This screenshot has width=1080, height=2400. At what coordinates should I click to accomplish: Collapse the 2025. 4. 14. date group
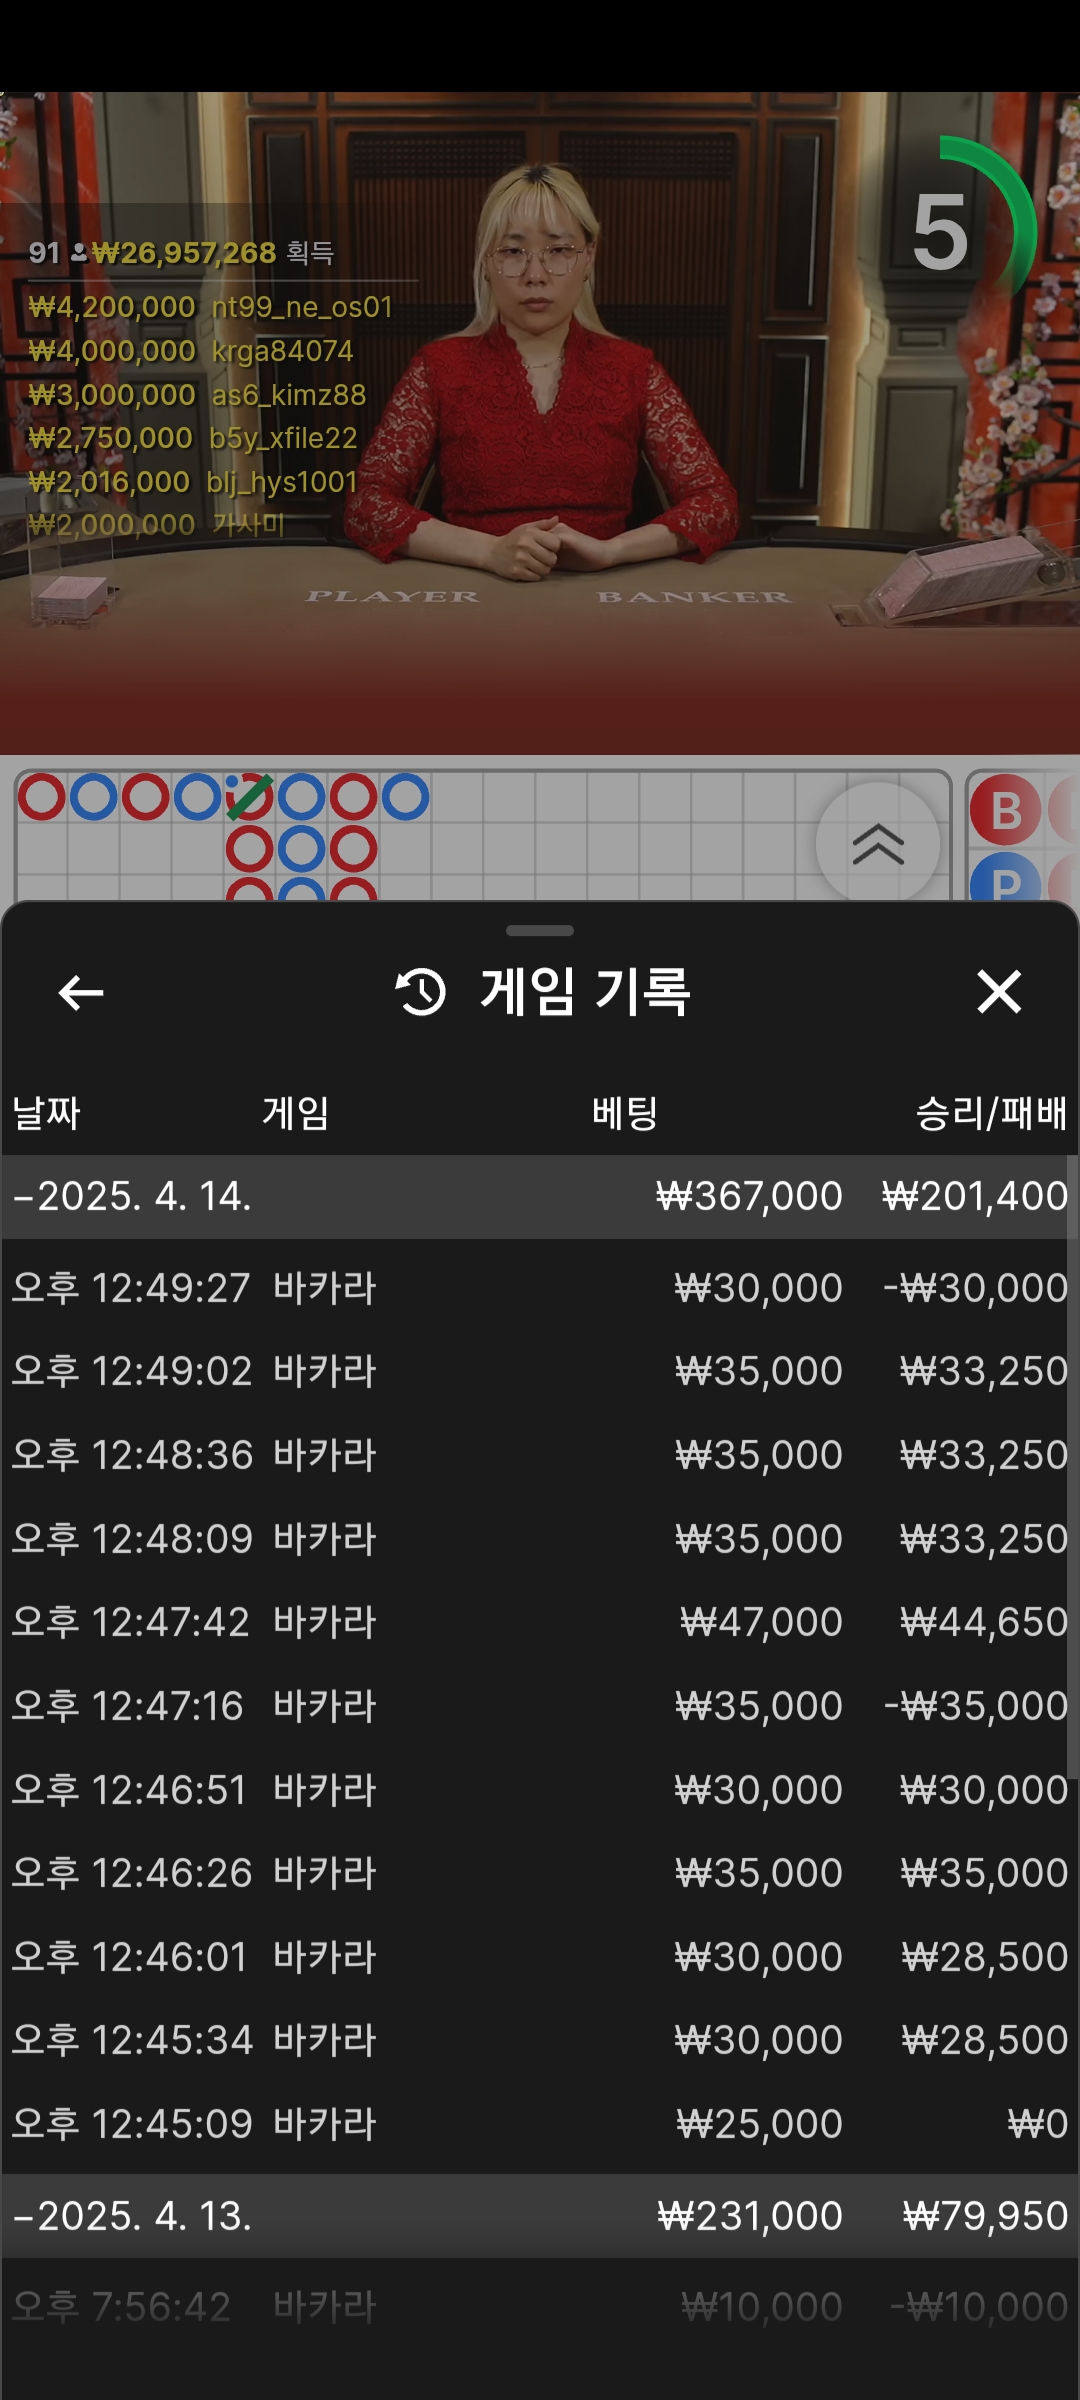[x=540, y=1197]
